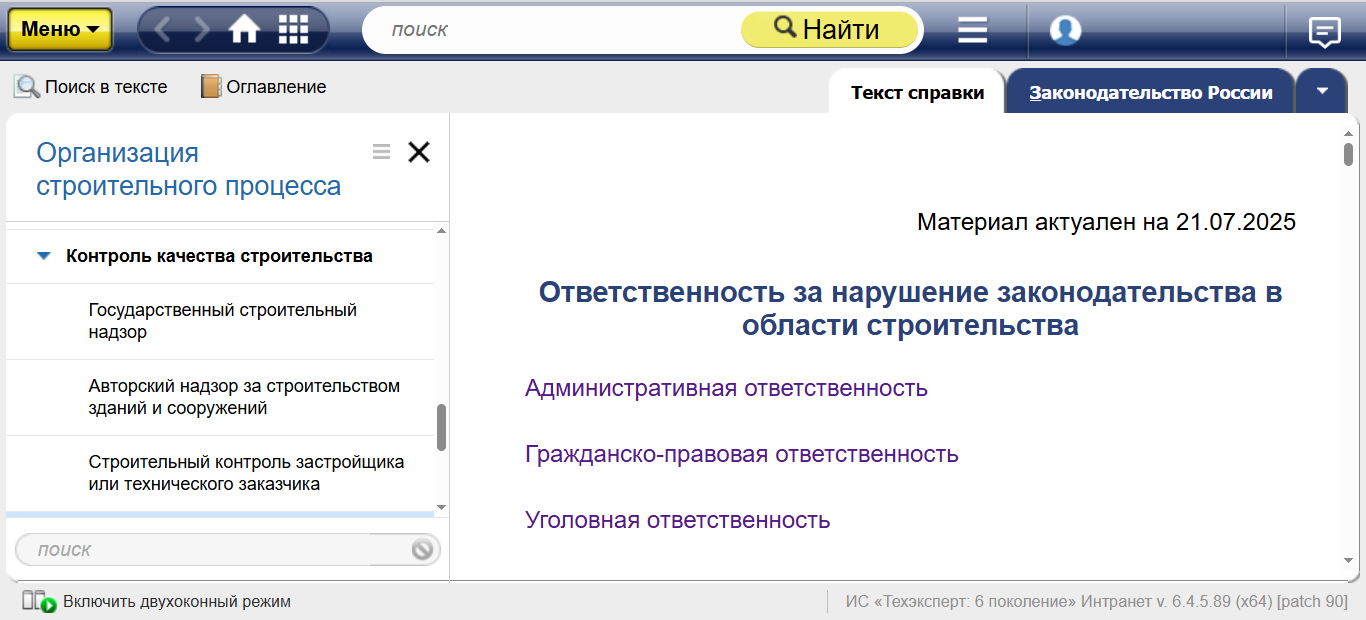Open the yellow Меню dropdown

(x=60, y=30)
